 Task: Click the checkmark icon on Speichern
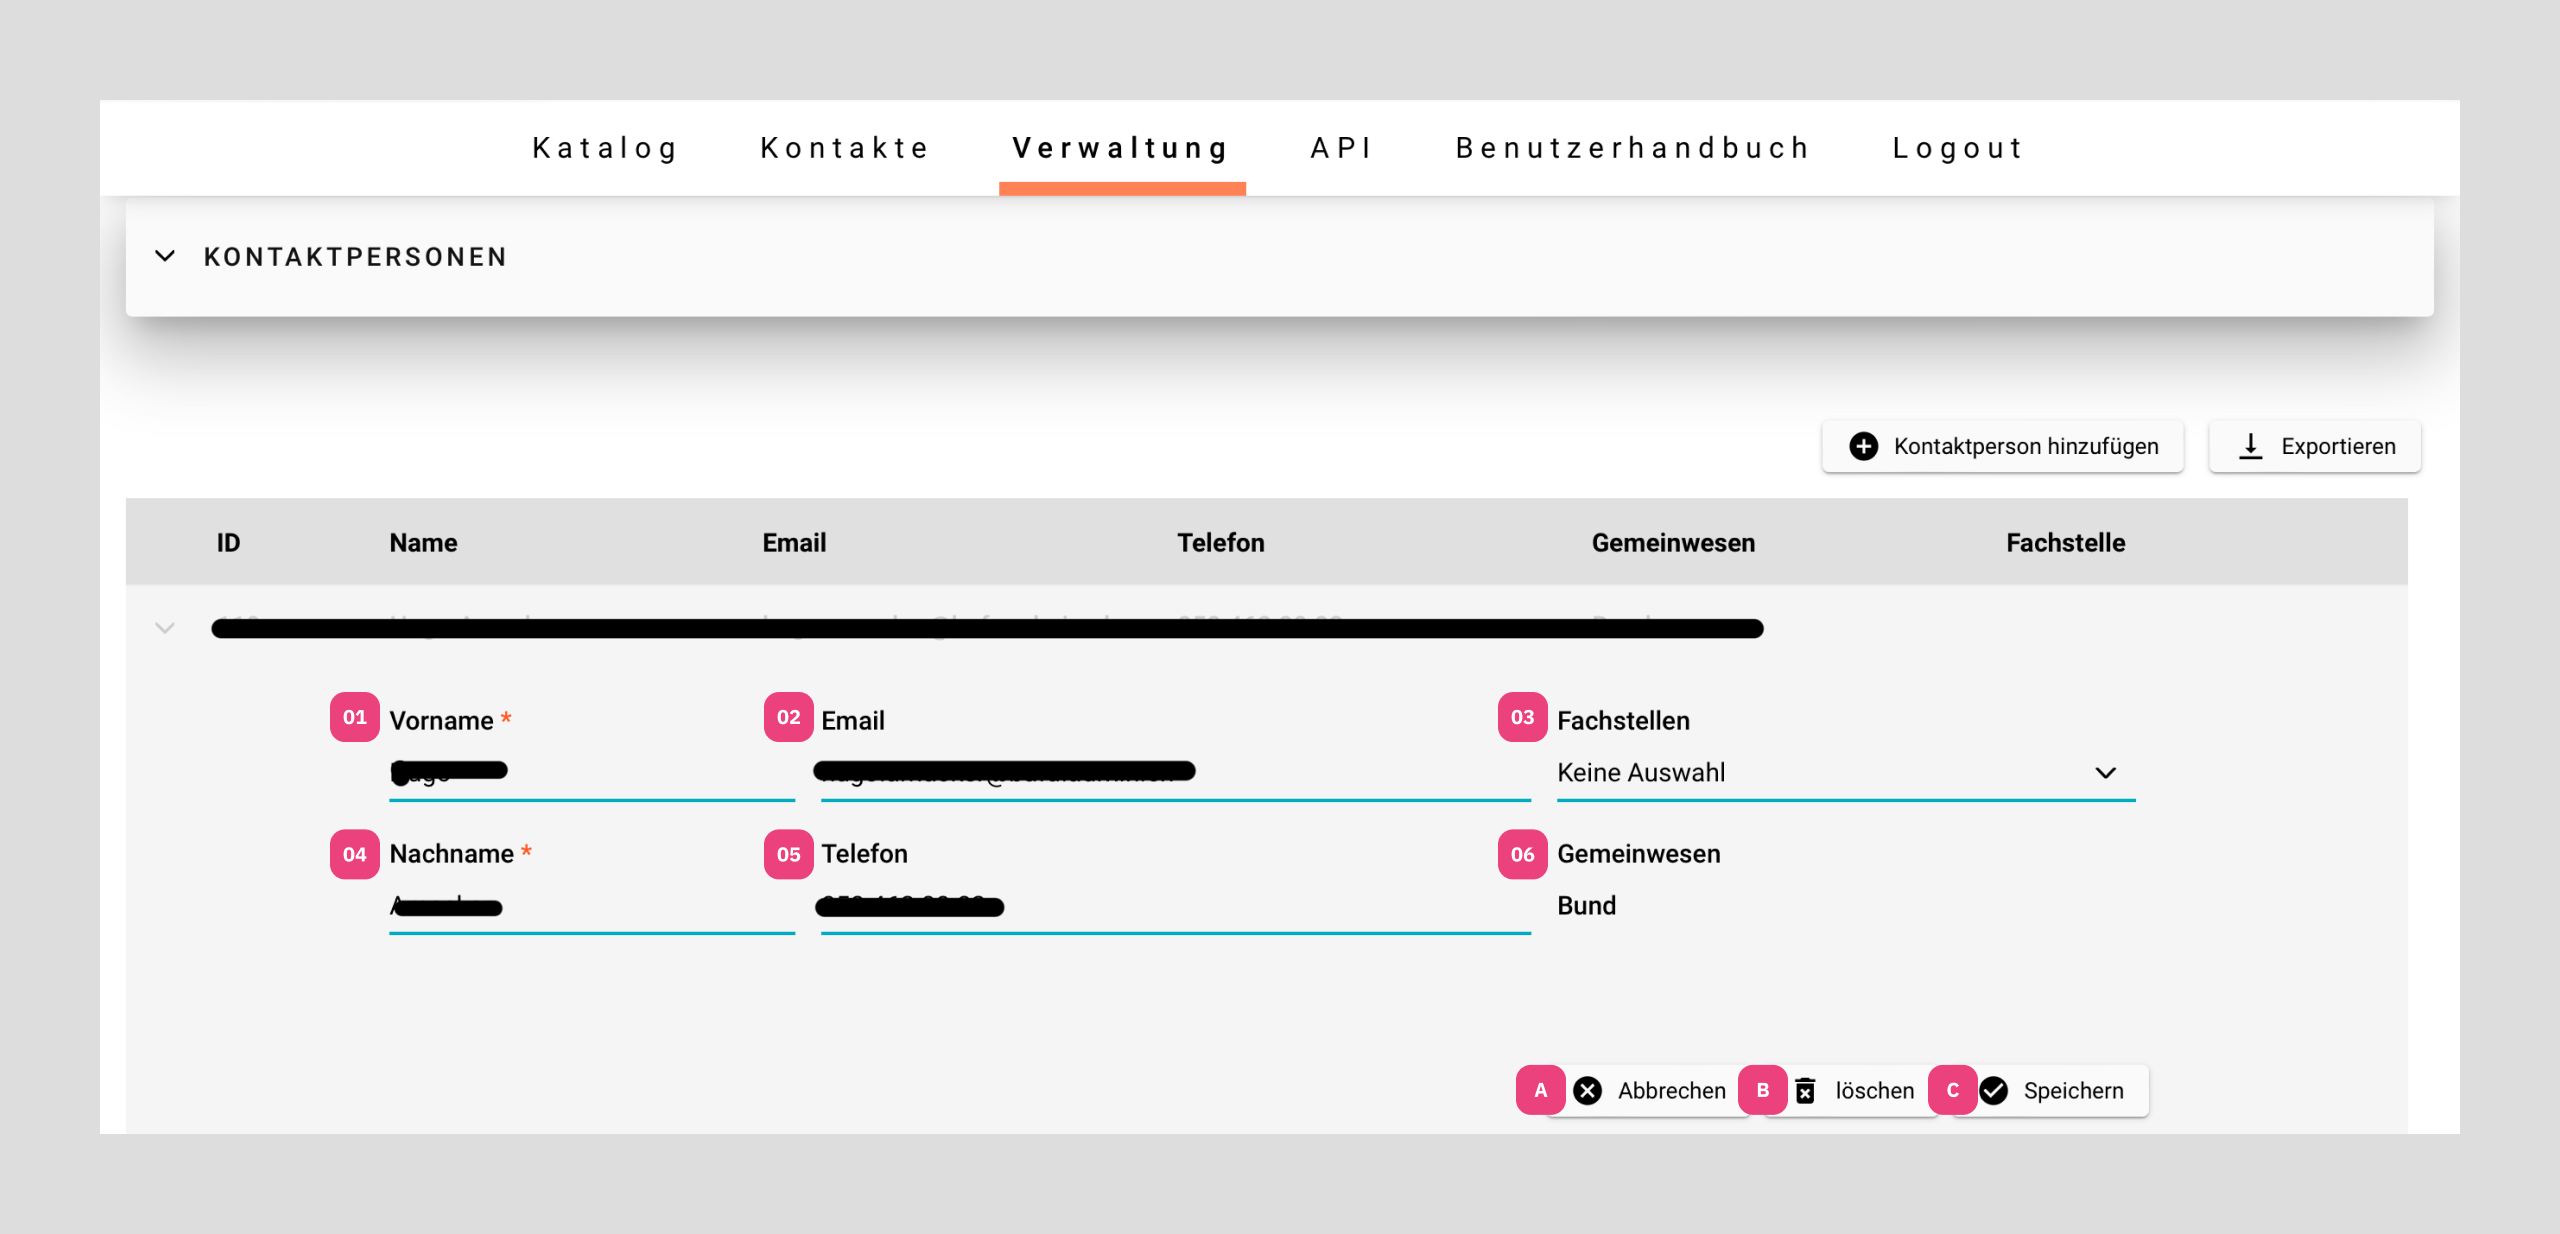pyautogui.click(x=1994, y=1090)
